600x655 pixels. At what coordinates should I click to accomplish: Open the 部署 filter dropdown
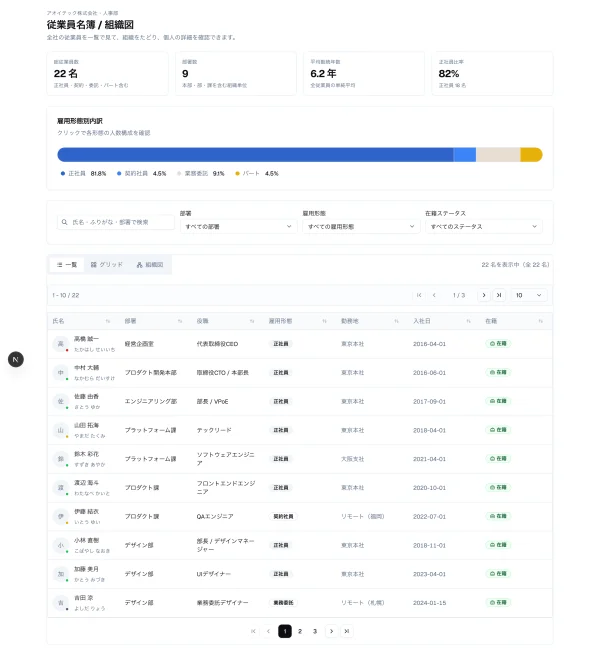[x=239, y=226]
